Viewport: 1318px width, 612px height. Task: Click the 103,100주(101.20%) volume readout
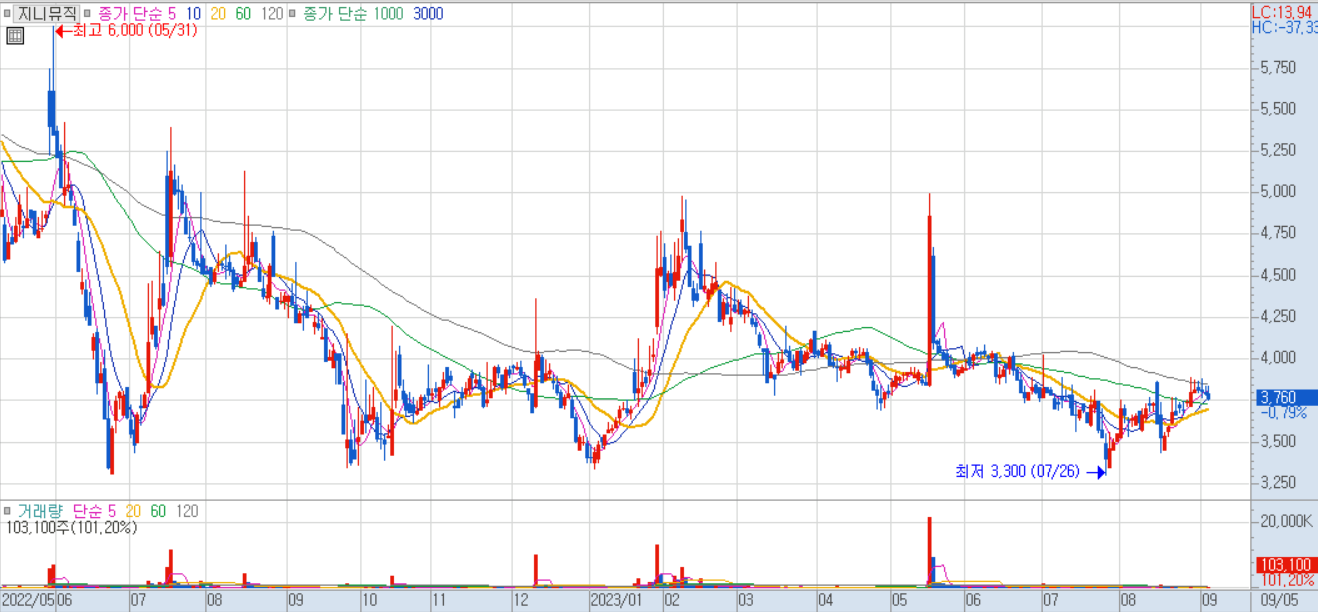[x=71, y=527]
